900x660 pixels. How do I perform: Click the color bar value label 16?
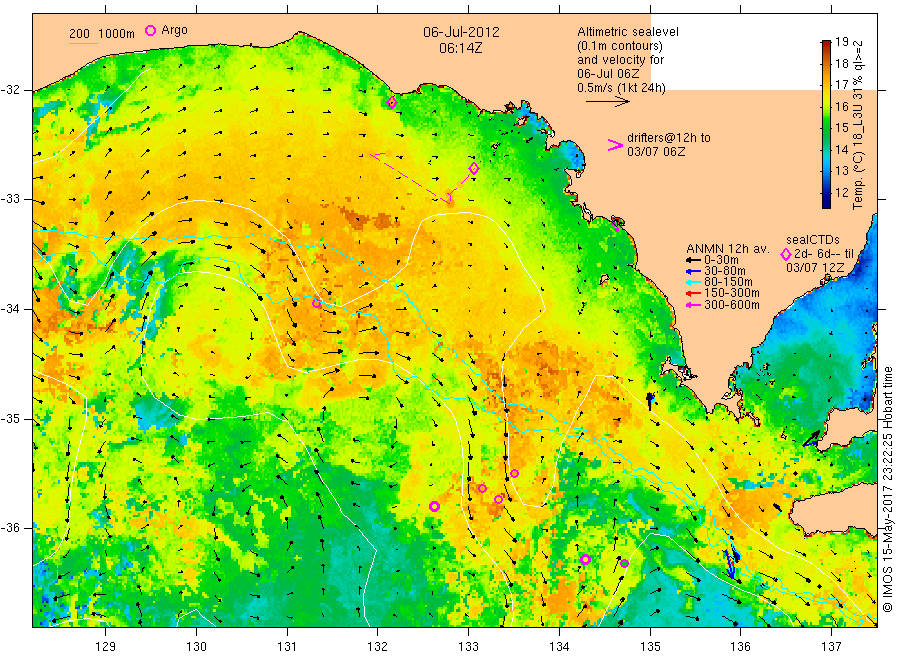tap(841, 106)
